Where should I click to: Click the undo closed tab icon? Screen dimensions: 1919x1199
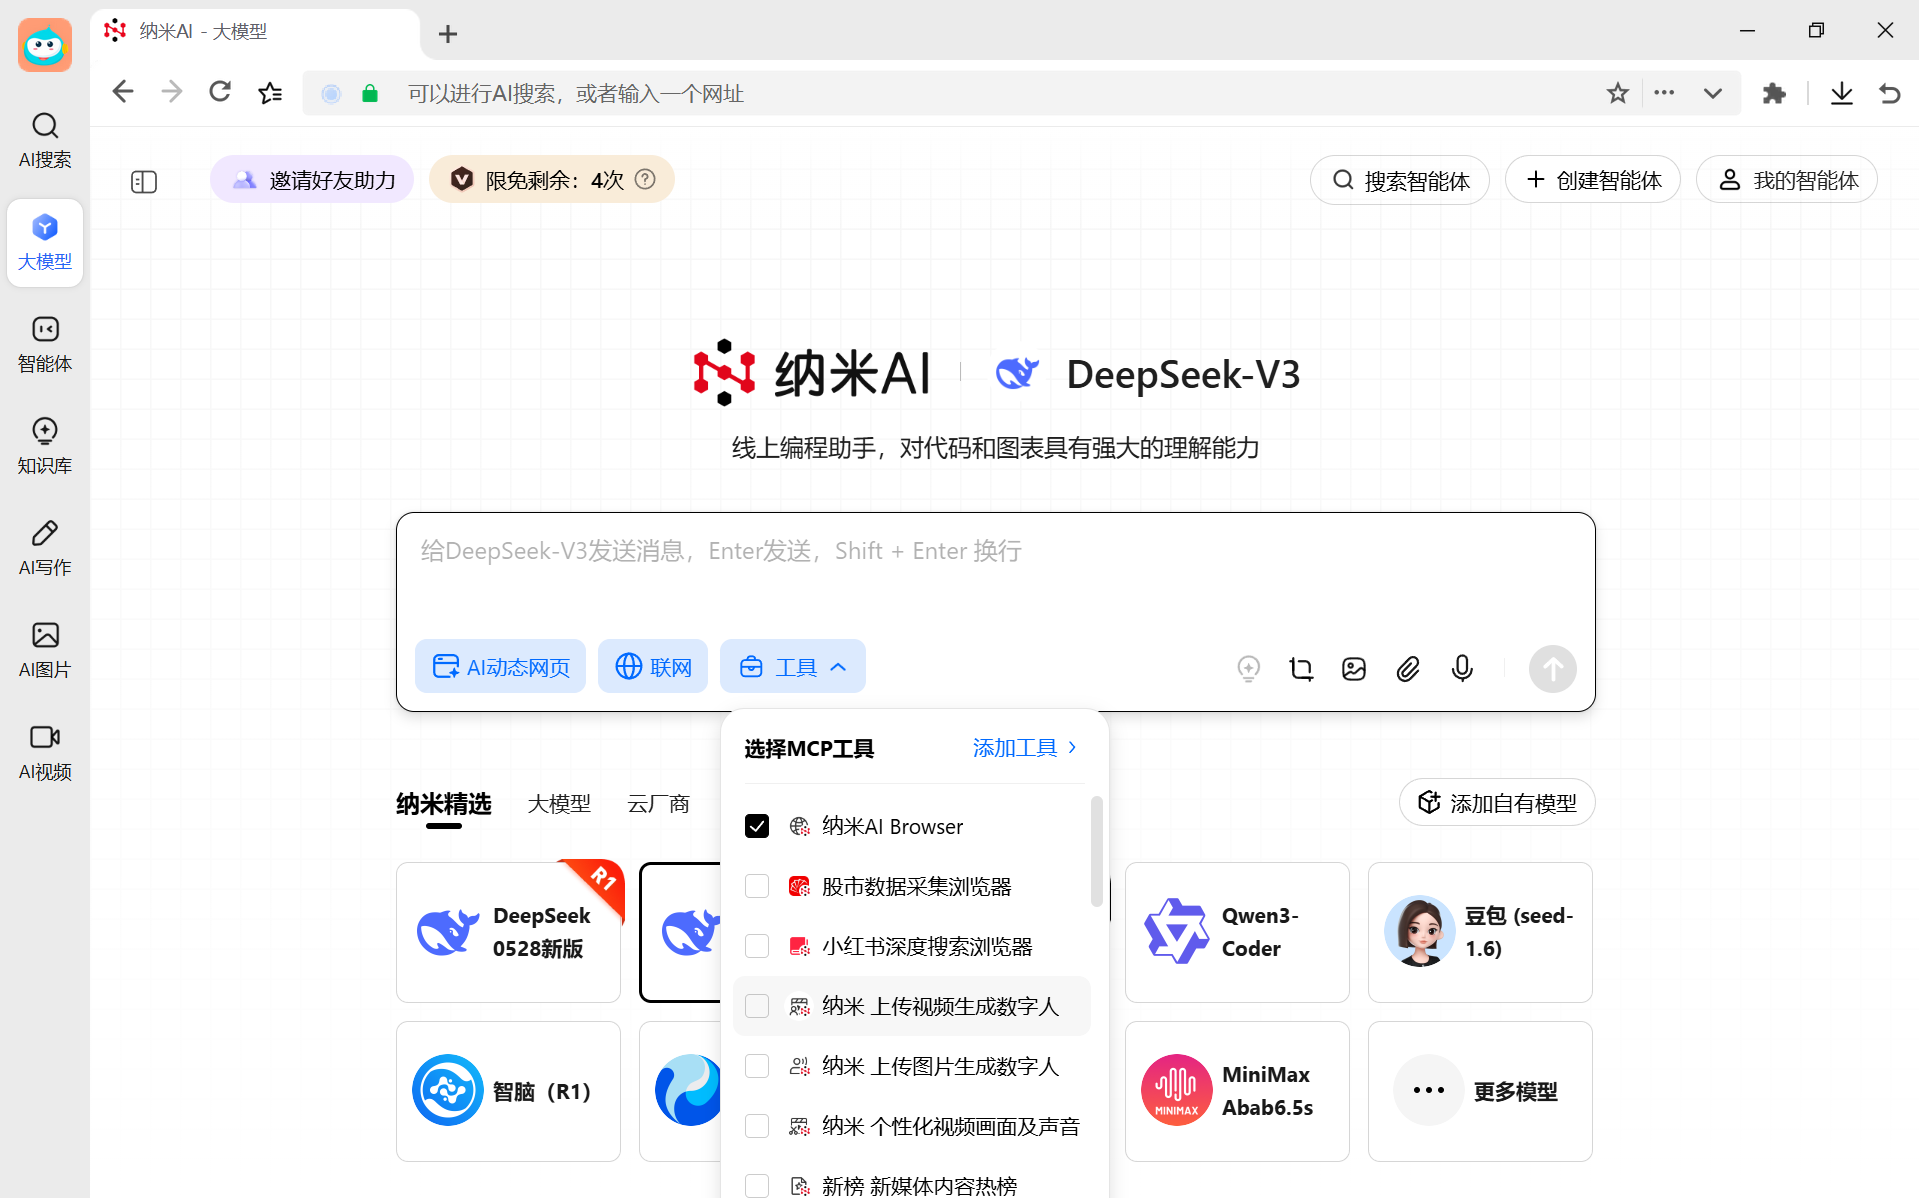pyautogui.click(x=1889, y=93)
